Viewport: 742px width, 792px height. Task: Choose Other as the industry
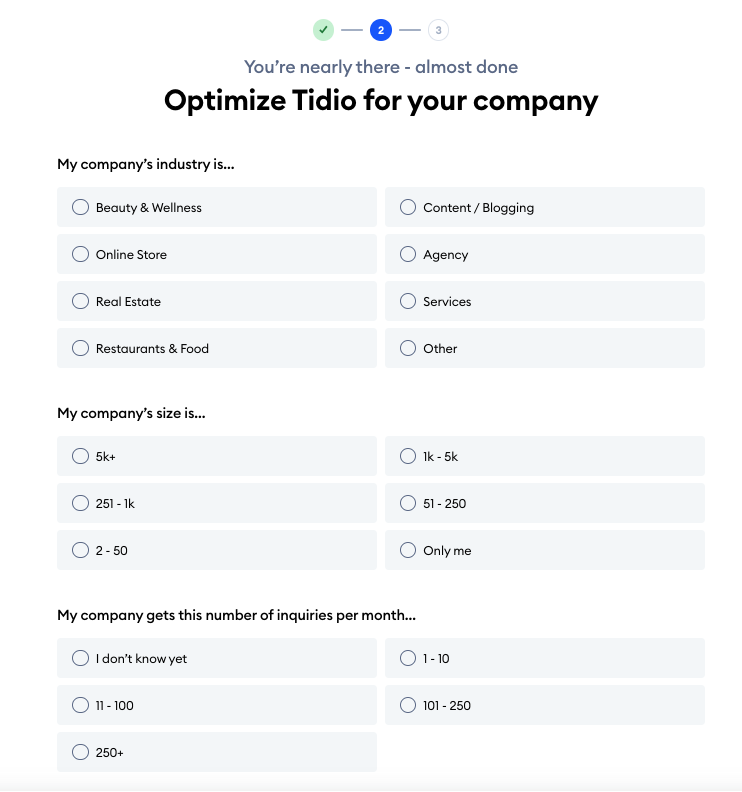tap(408, 349)
